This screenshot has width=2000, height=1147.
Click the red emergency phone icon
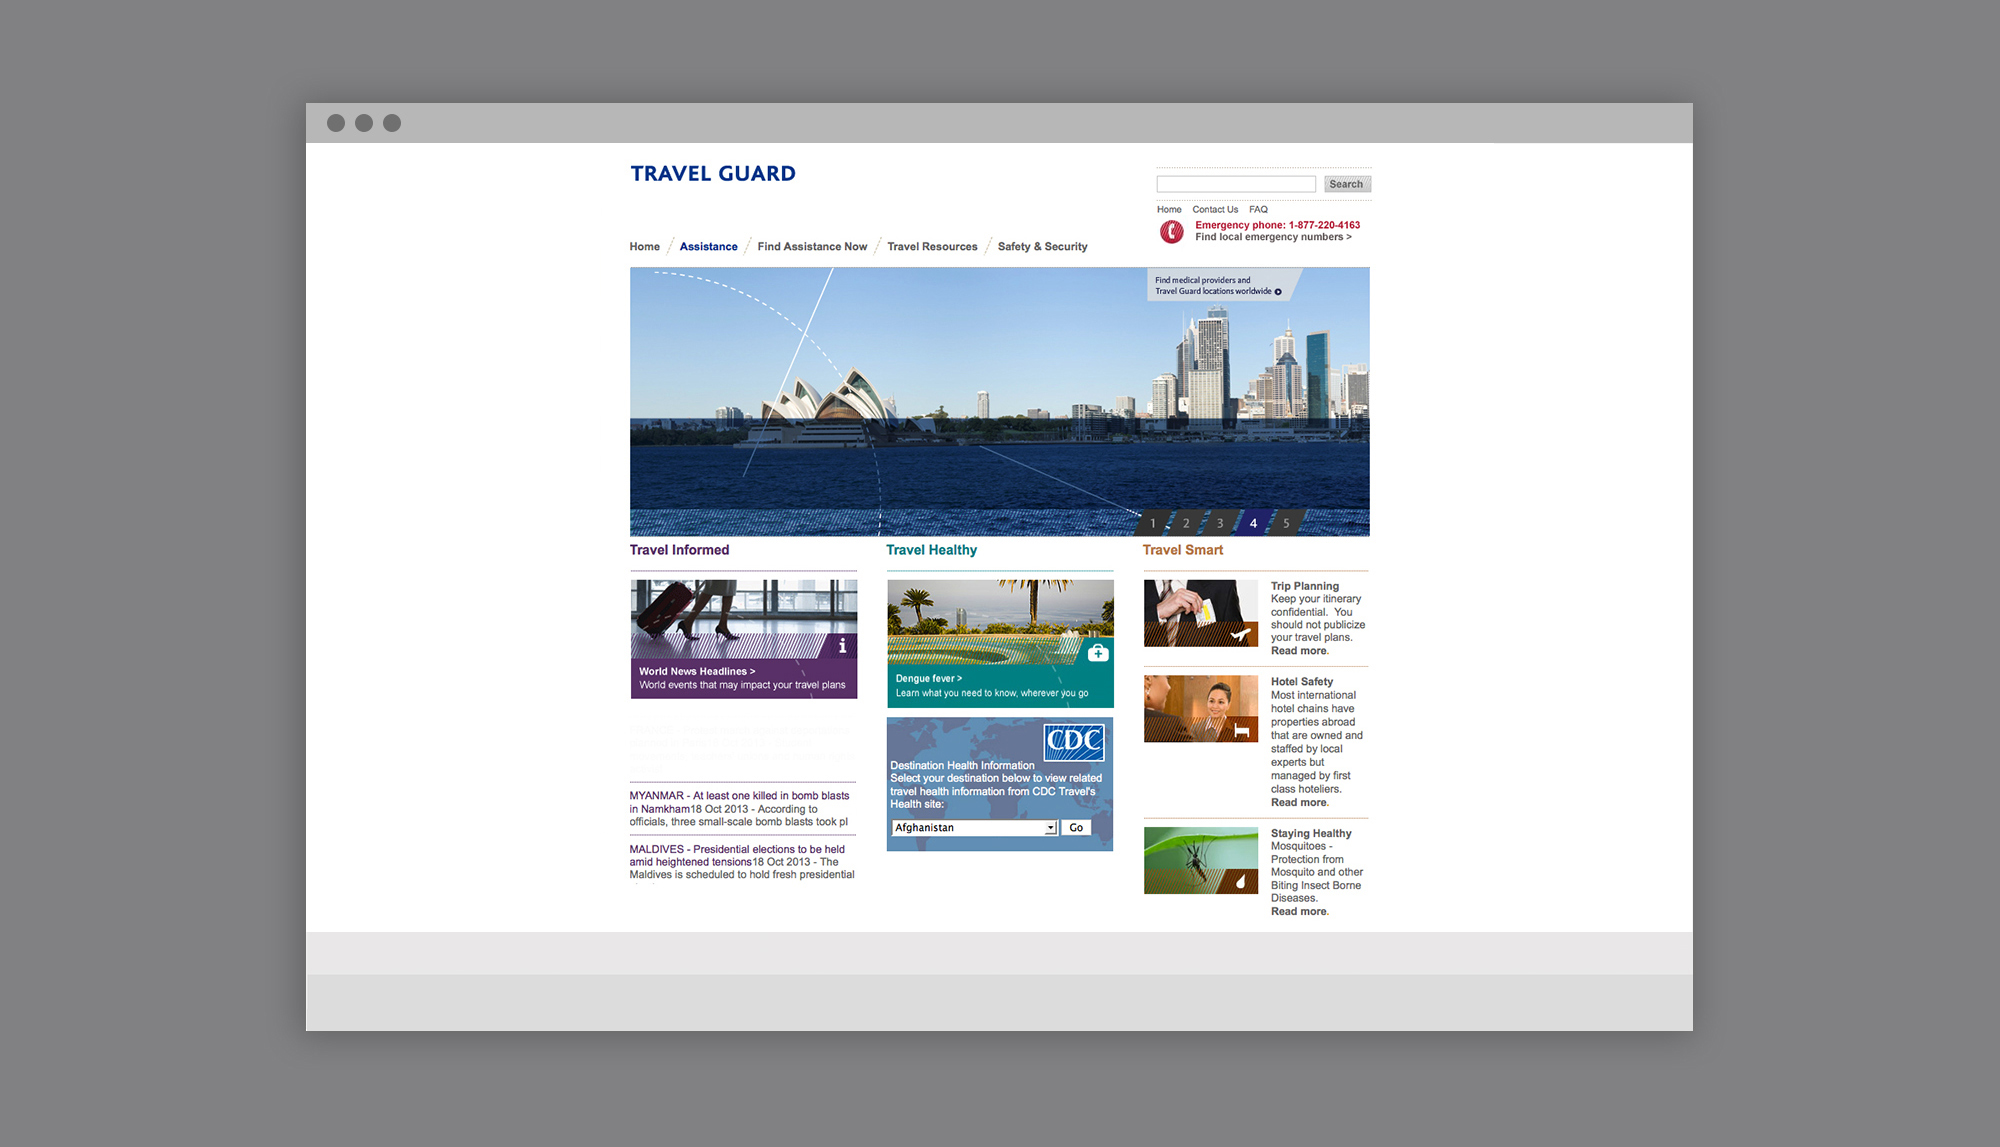[x=1171, y=232]
